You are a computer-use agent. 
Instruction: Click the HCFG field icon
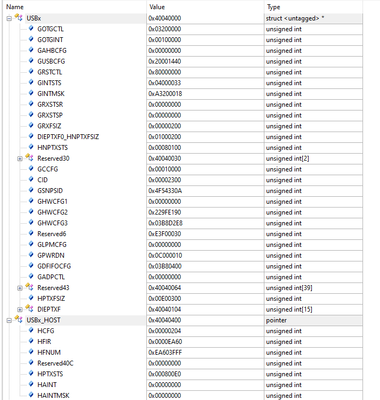click(x=31, y=330)
